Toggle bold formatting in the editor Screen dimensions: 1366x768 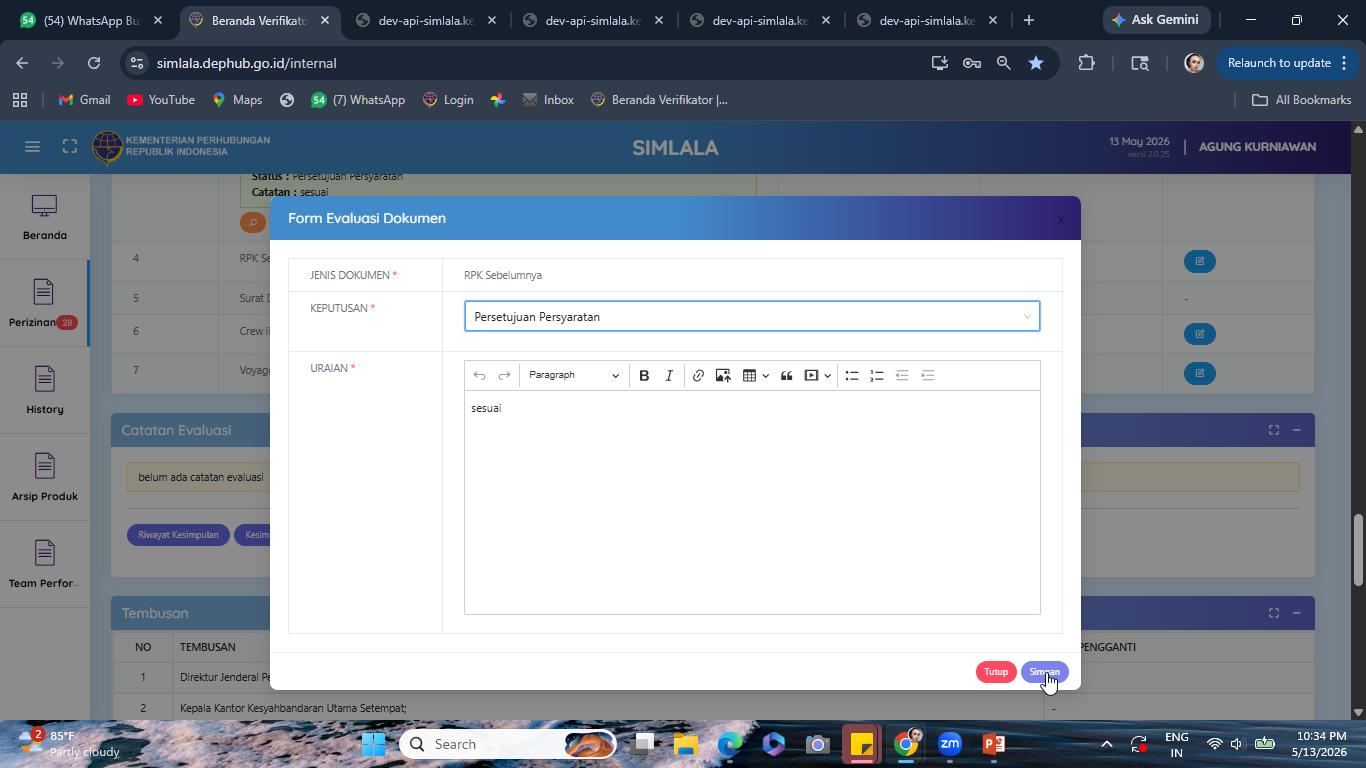(644, 375)
